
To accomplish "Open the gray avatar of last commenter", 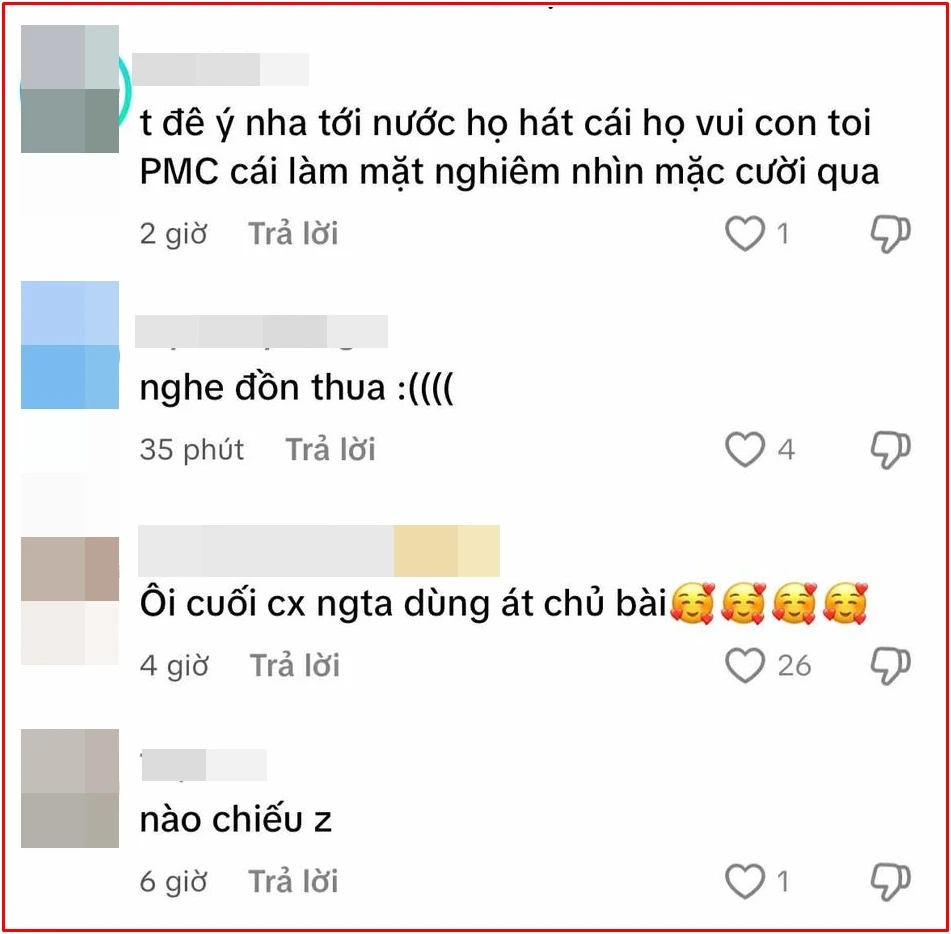I will click(x=70, y=788).
